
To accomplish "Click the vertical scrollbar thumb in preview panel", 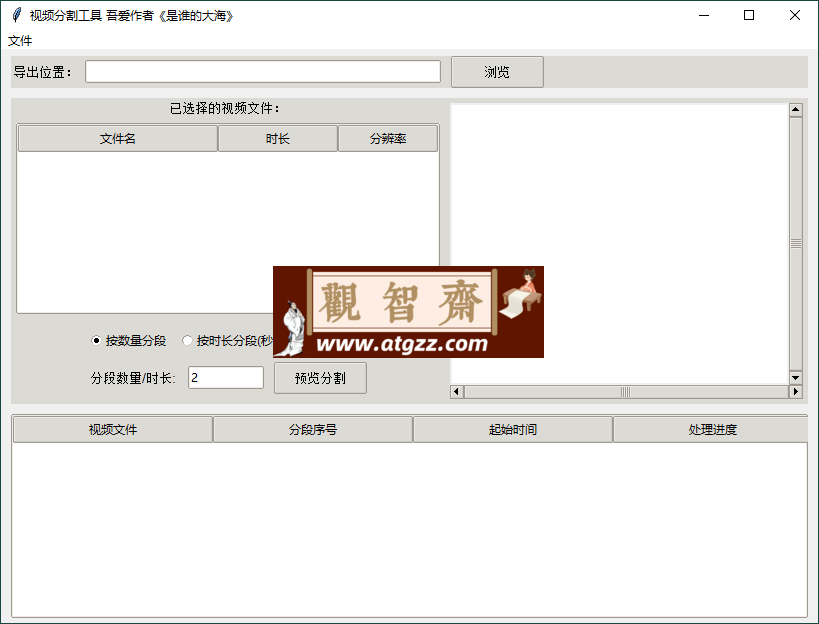I will point(795,243).
